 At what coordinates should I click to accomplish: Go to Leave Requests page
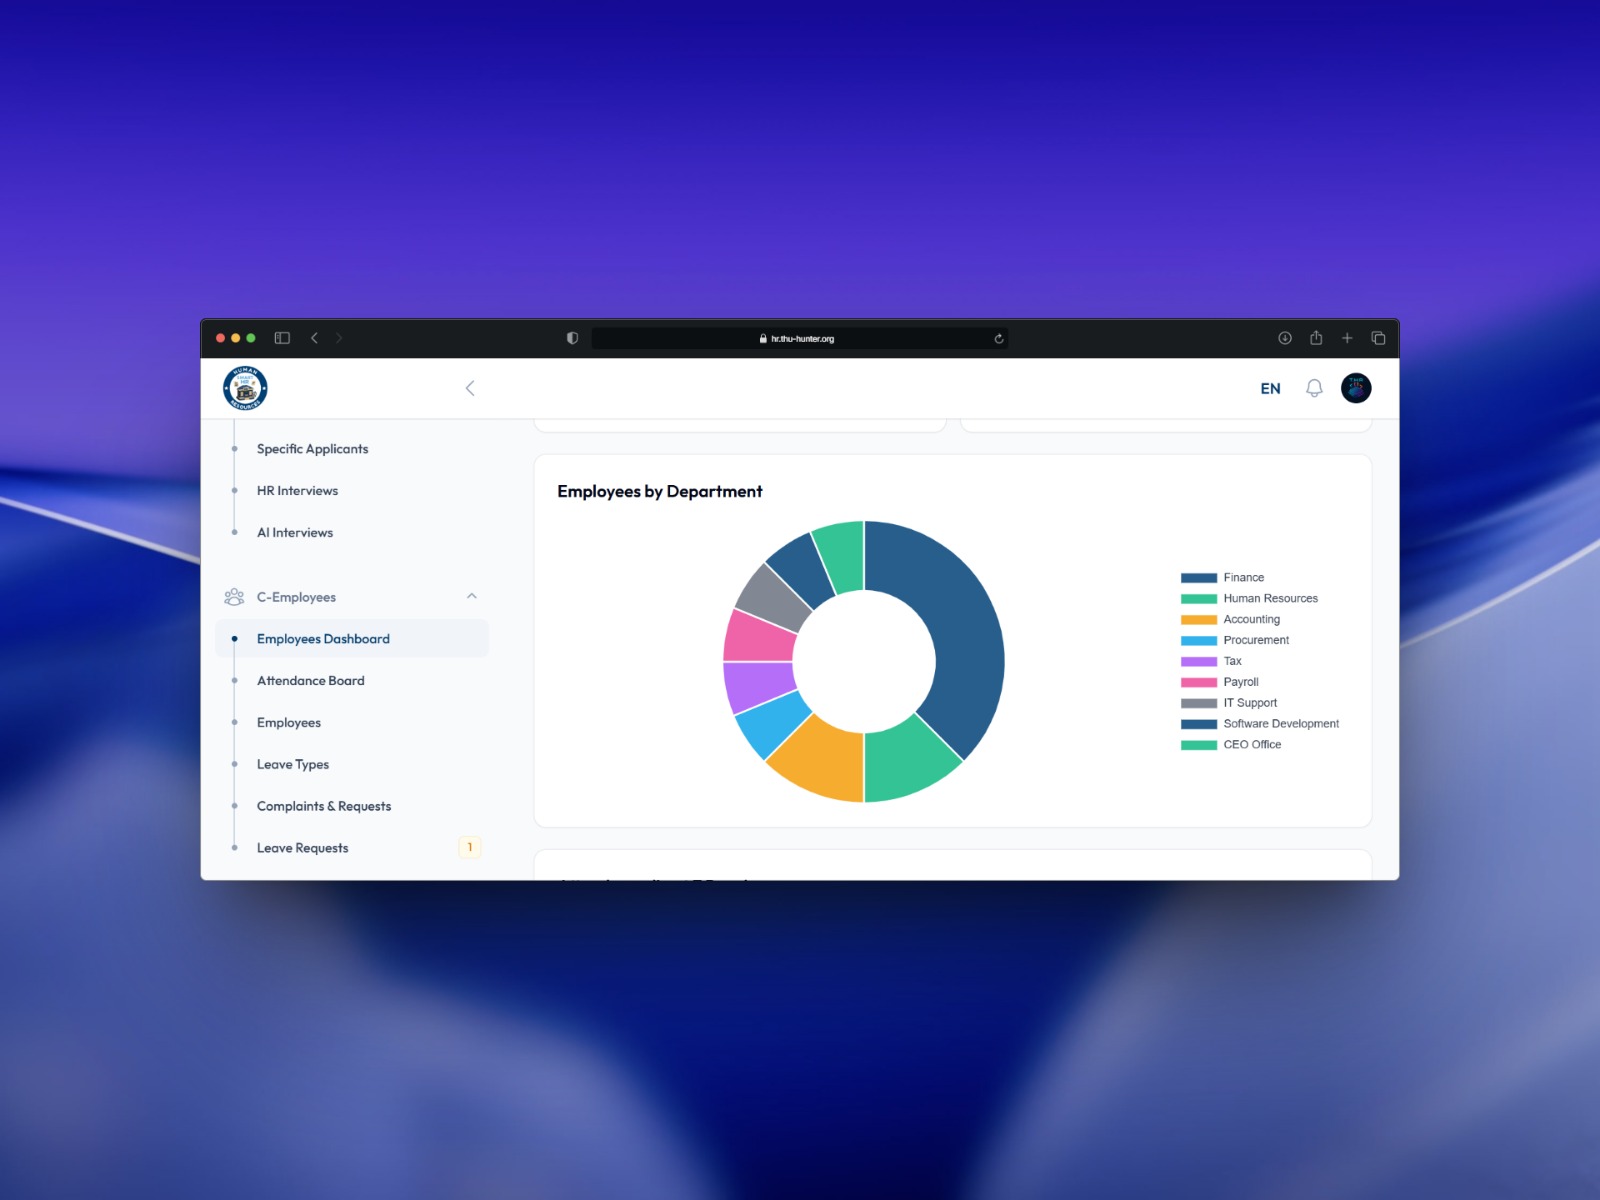(x=302, y=848)
